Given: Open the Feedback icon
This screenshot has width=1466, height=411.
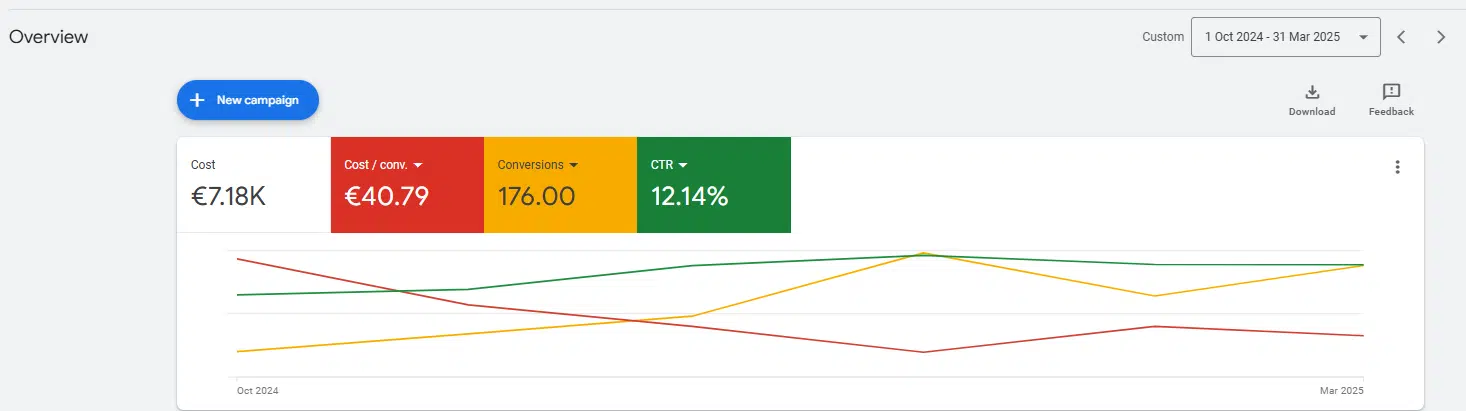Looking at the screenshot, I should pyautogui.click(x=1391, y=92).
